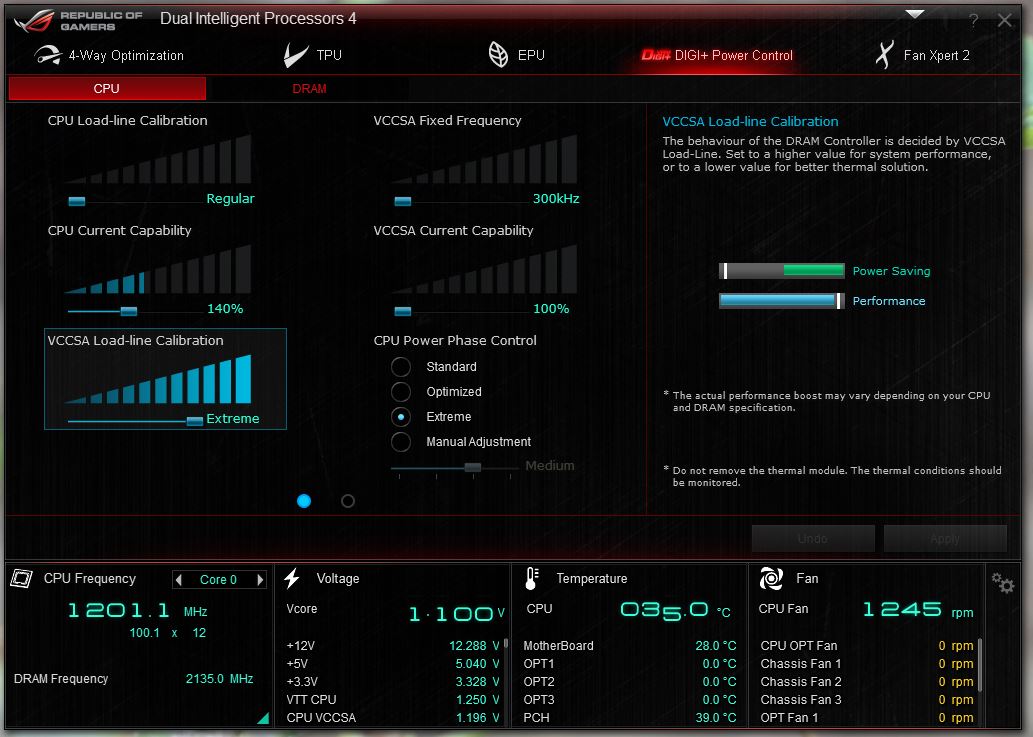Click VCCSA Current Capability slider handle
Image resolution: width=1033 pixels, height=737 pixels.
point(403,311)
